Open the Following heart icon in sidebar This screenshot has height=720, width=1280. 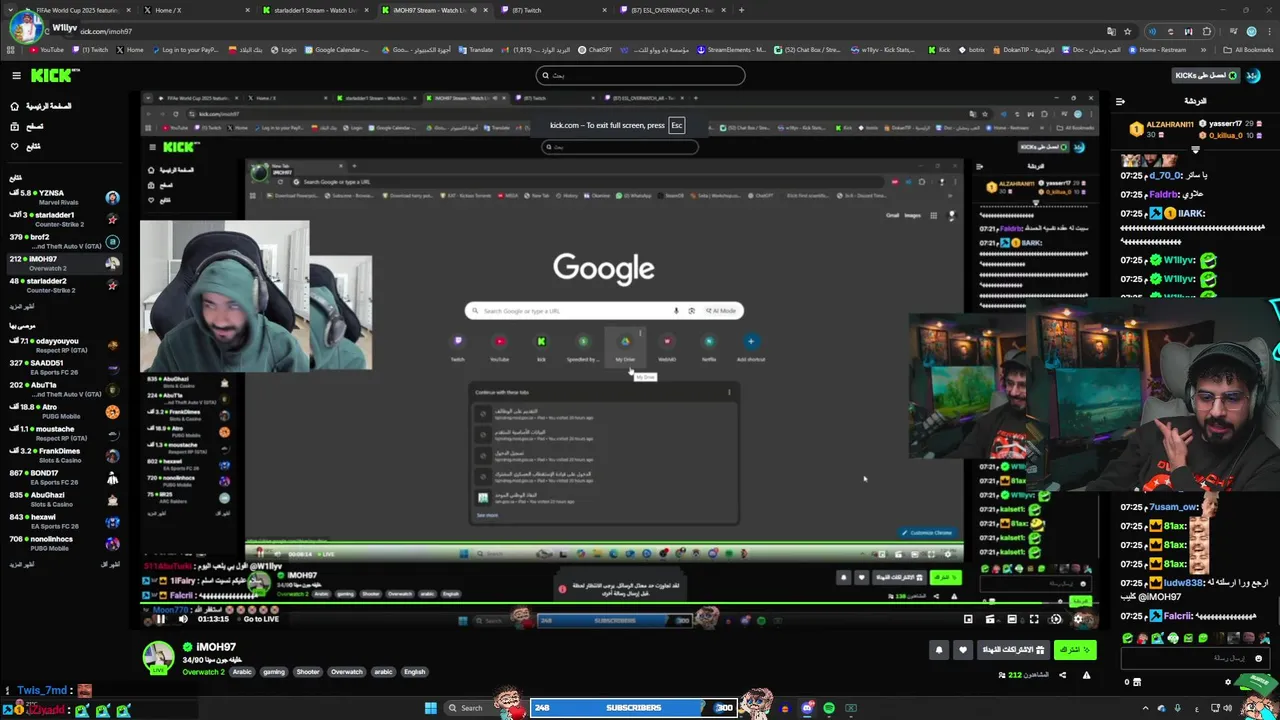(x=14, y=146)
